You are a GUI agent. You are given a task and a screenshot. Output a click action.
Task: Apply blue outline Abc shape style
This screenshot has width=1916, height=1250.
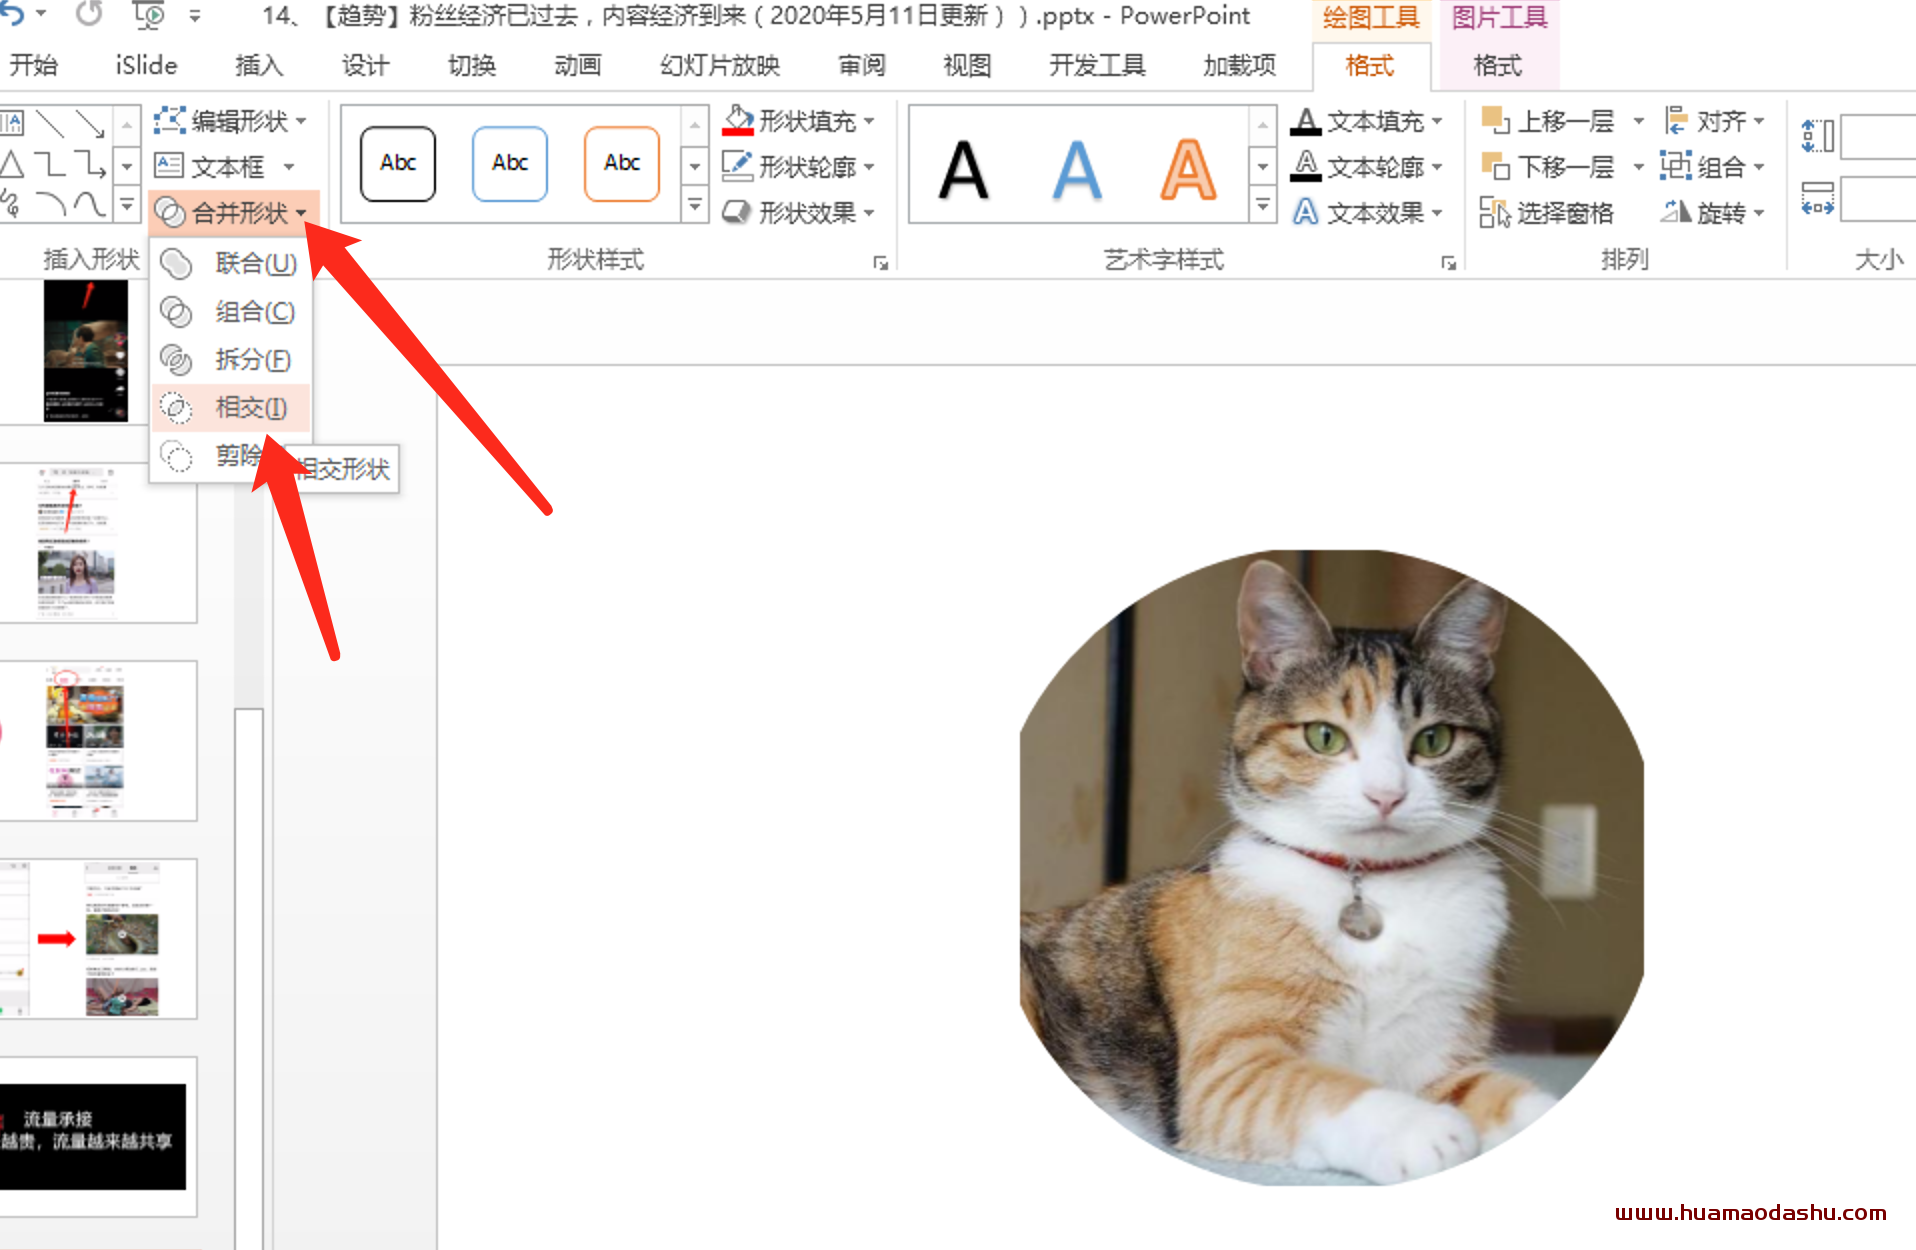tap(510, 163)
